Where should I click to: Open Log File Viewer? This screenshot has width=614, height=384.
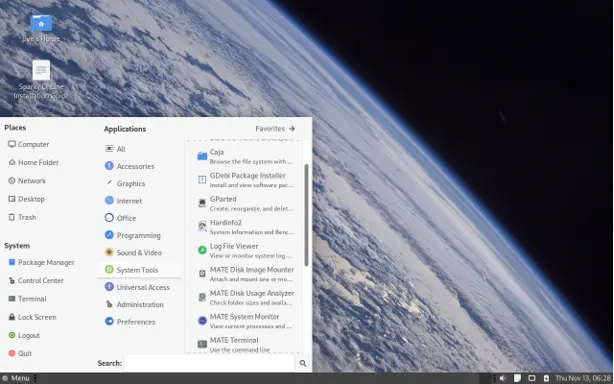point(246,250)
